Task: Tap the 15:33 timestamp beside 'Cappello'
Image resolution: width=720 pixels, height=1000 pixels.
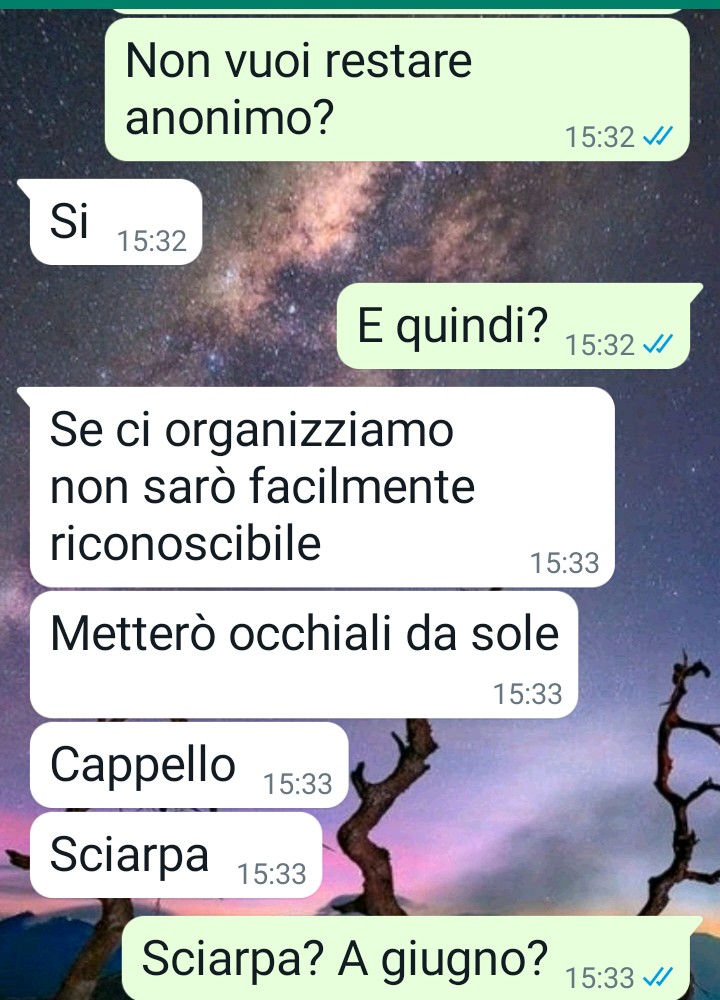Action: point(298,784)
